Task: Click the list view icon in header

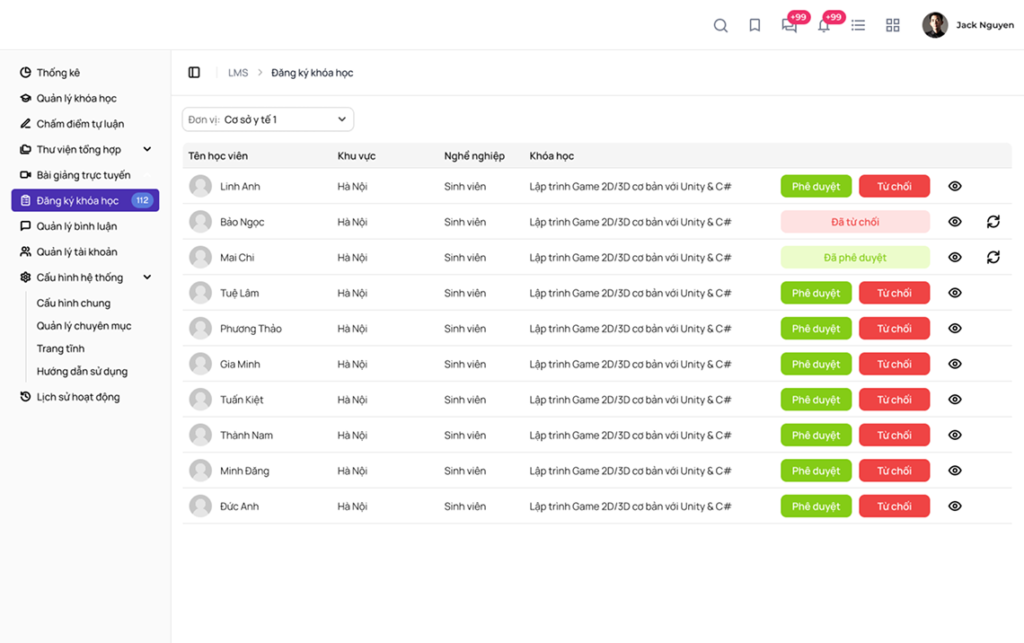Action: (858, 26)
